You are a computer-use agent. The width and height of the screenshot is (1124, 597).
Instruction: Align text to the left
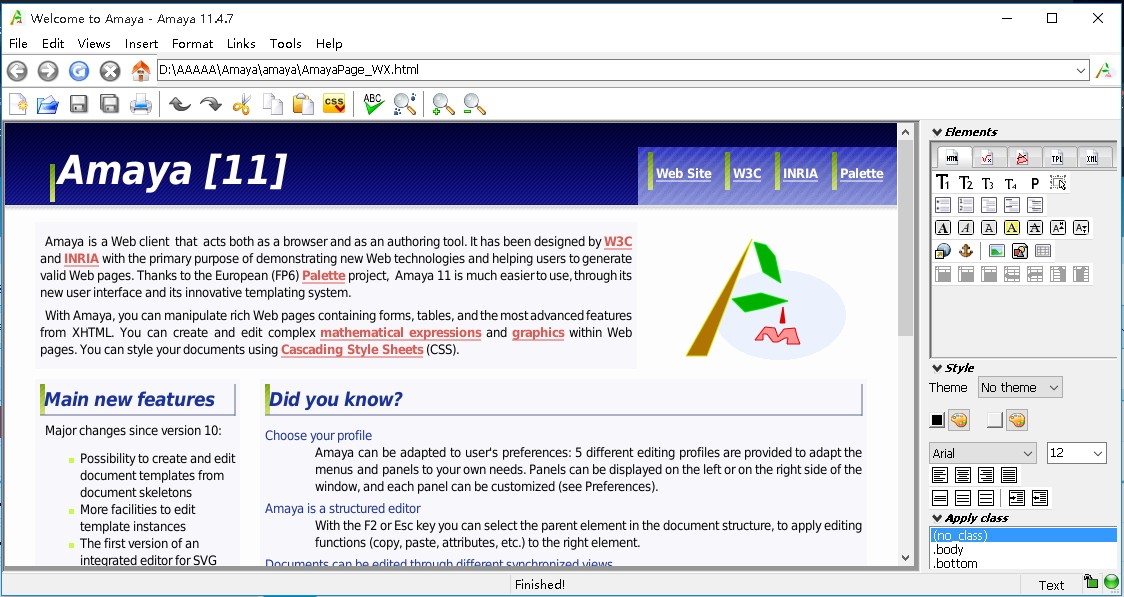tap(939, 475)
